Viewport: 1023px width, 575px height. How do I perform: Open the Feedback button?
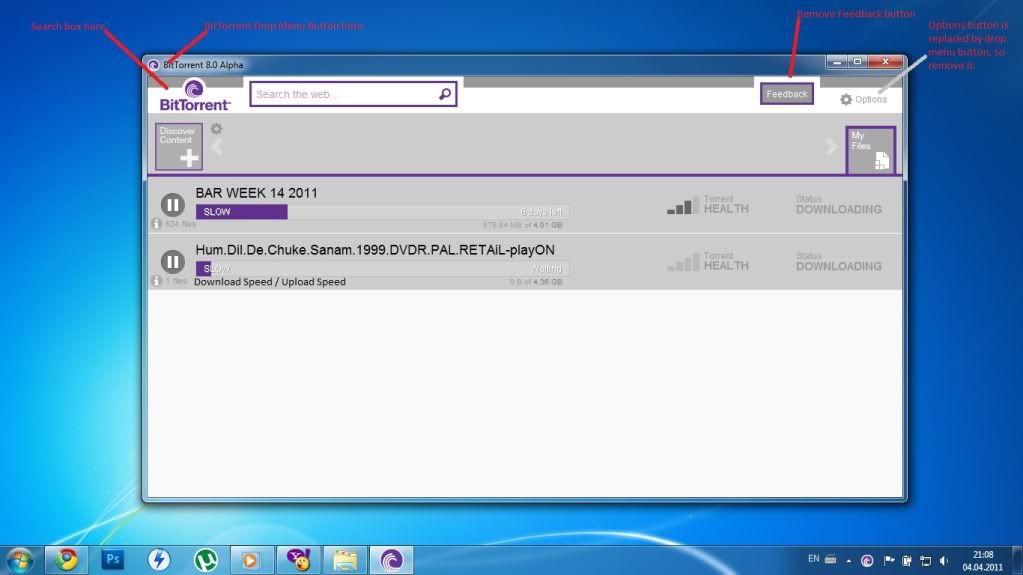click(787, 94)
